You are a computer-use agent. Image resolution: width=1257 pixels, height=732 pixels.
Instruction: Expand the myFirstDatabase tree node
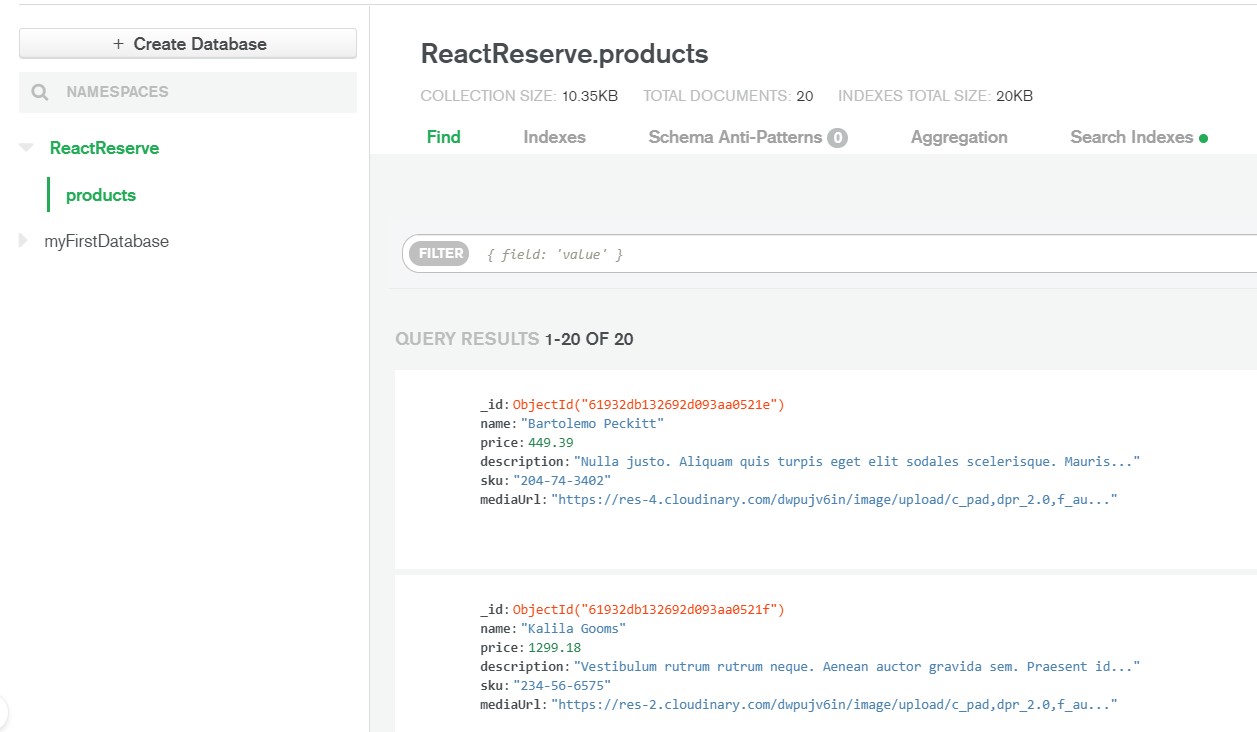tap(24, 241)
